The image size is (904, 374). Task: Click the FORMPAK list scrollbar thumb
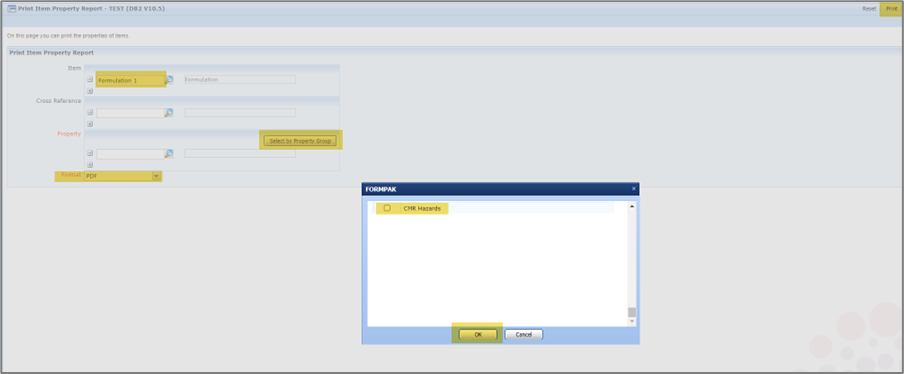pos(632,312)
